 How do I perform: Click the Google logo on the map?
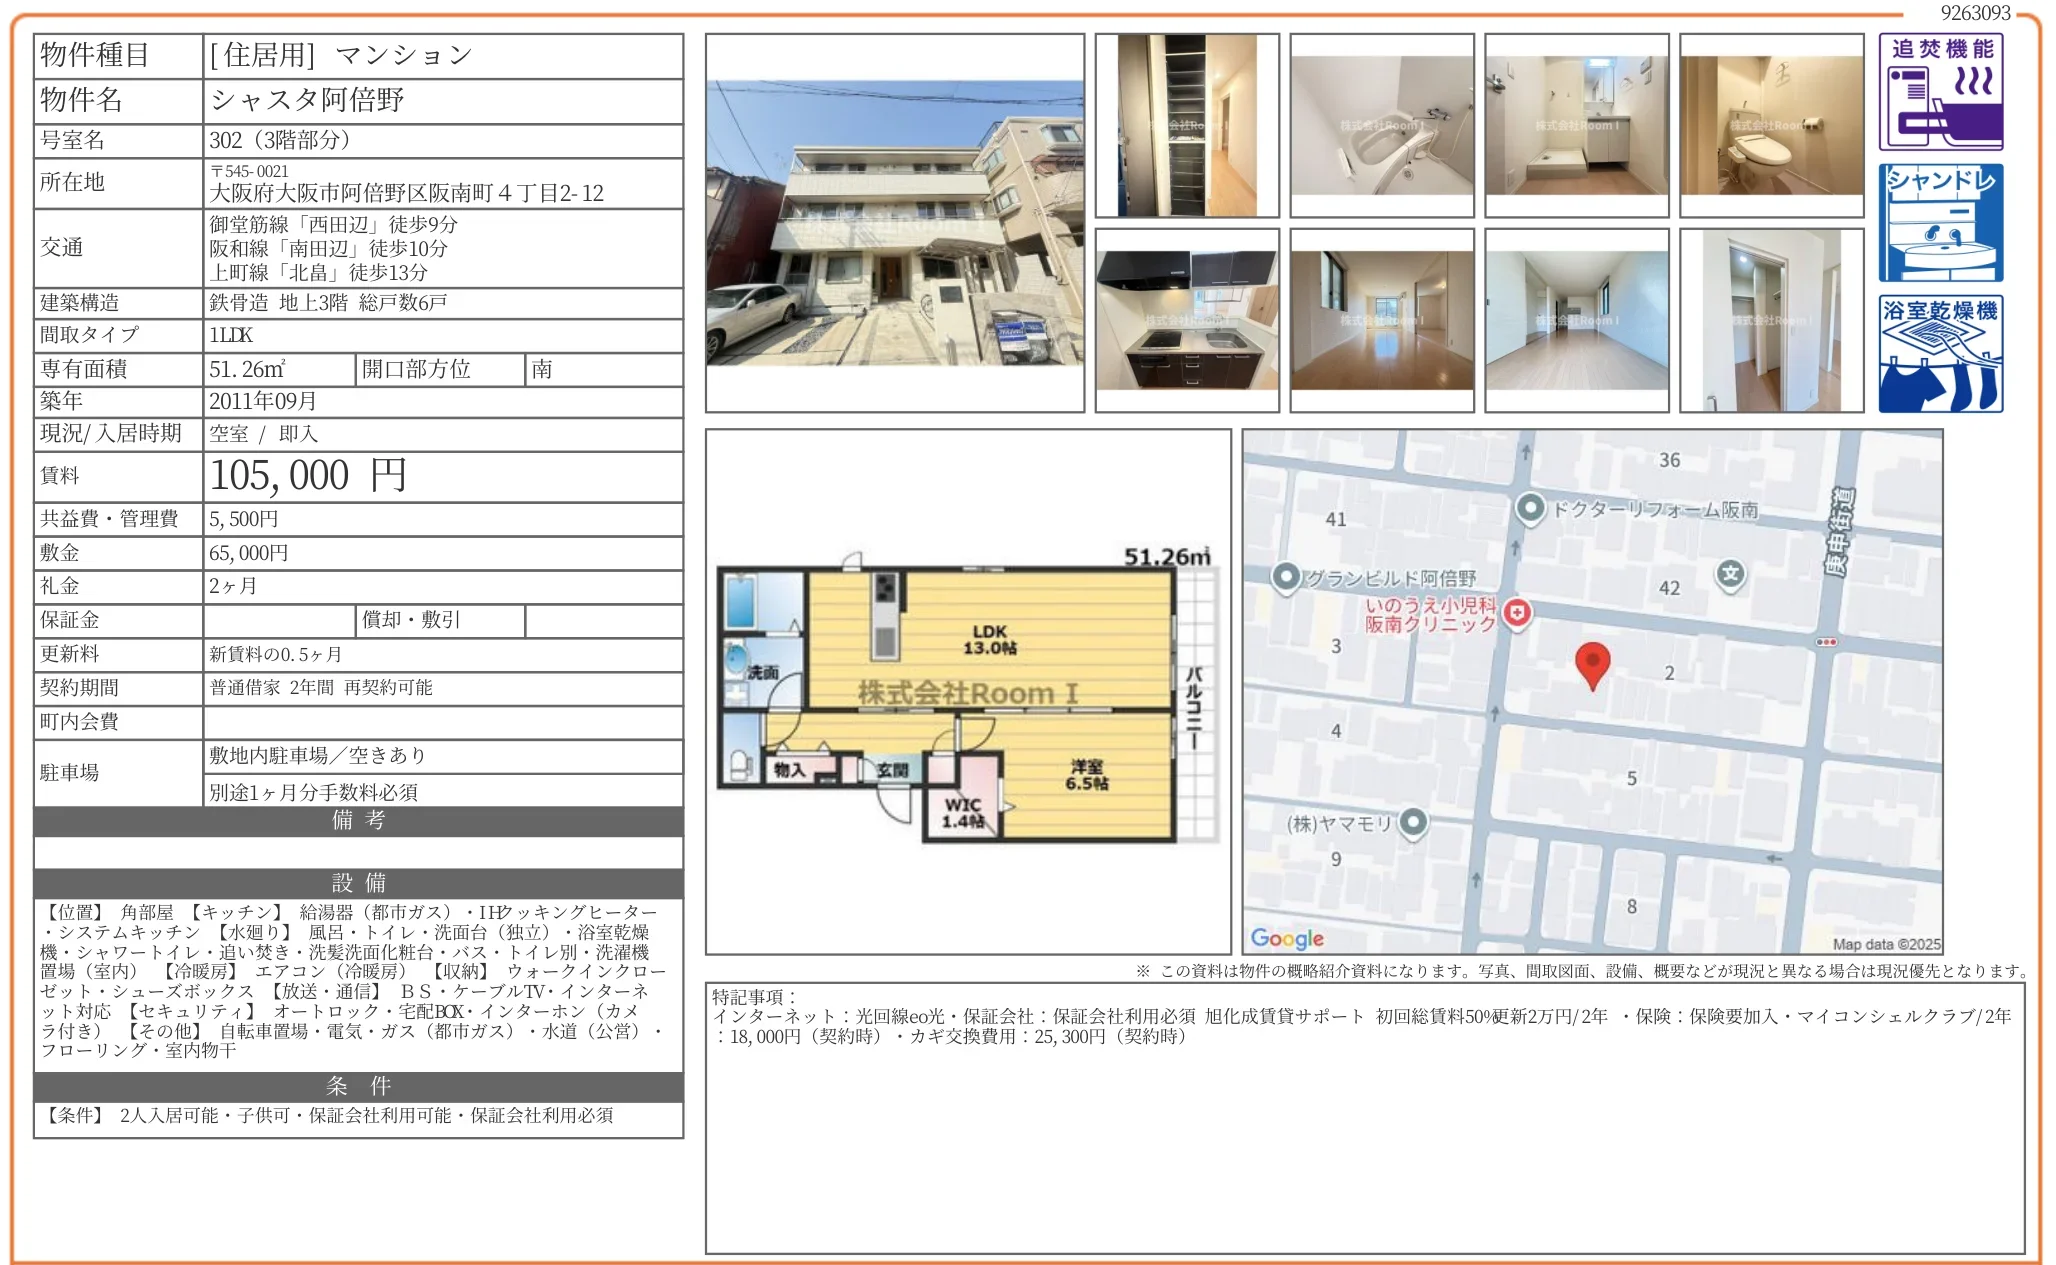pos(1286,938)
